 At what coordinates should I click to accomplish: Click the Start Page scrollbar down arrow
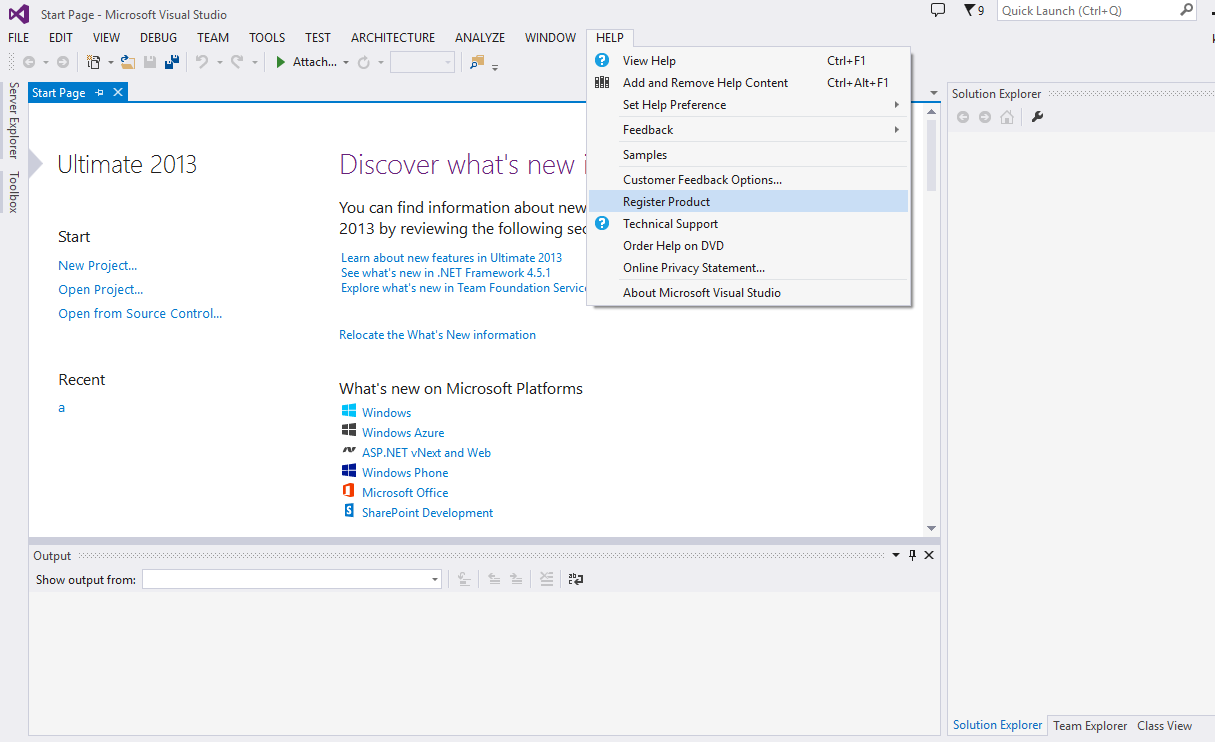[x=931, y=528]
